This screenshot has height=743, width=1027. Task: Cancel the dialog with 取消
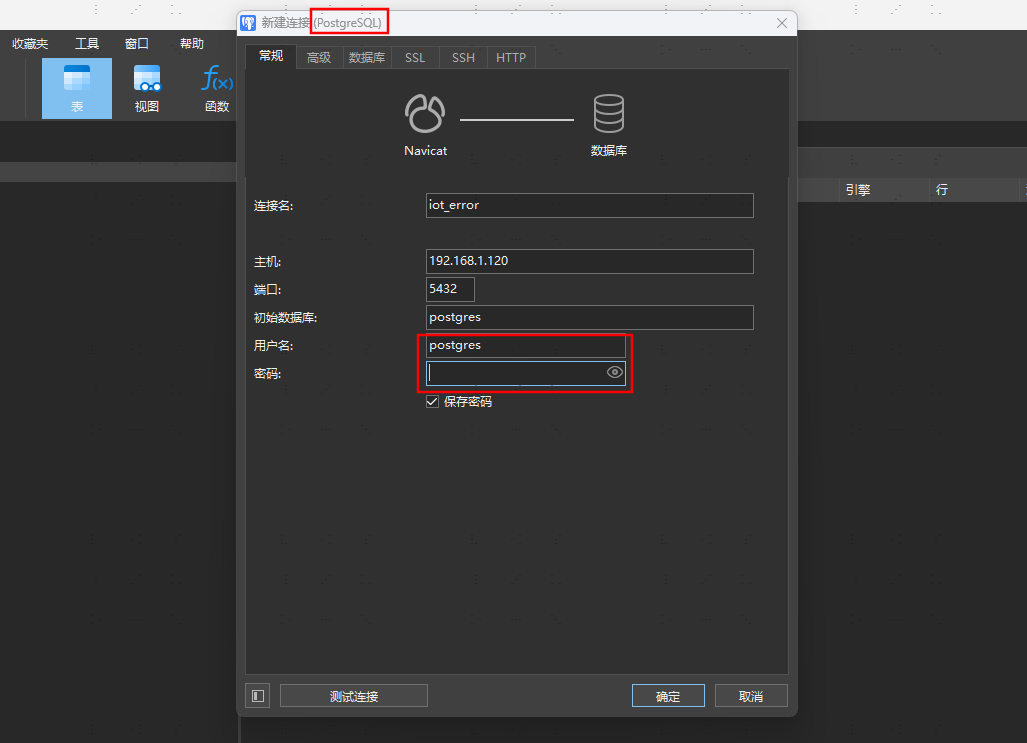(x=751, y=696)
